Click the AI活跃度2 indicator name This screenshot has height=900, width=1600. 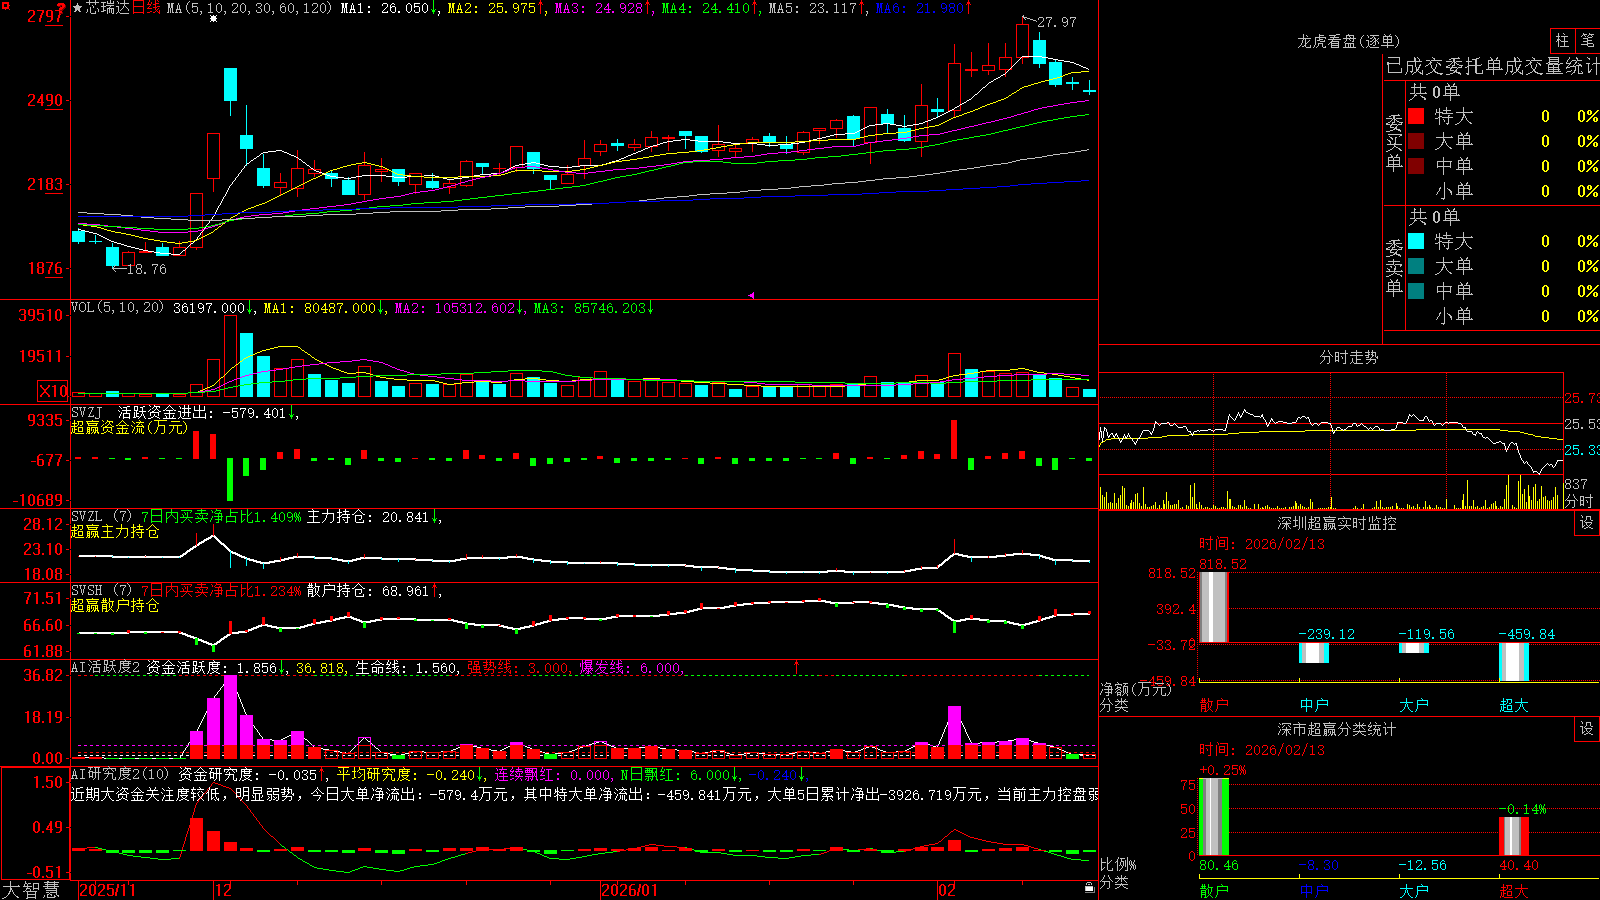click(106, 667)
